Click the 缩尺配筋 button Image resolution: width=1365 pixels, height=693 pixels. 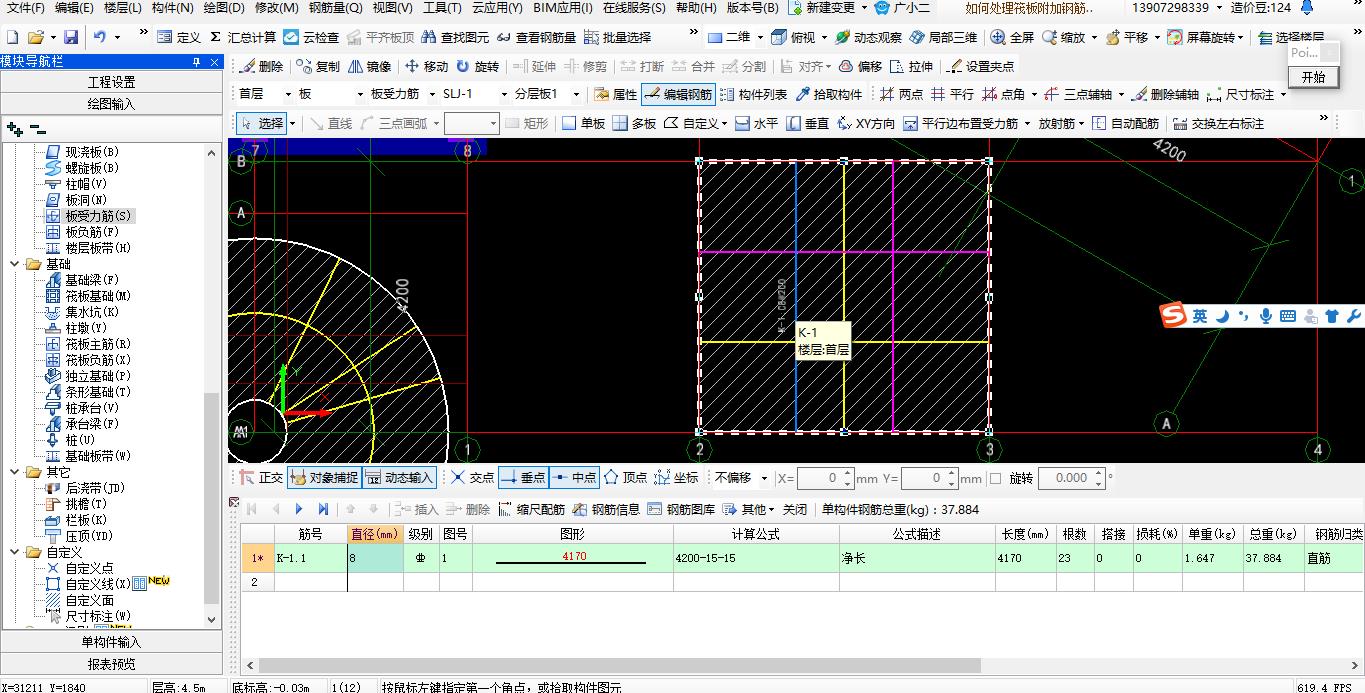coord(532,509)
